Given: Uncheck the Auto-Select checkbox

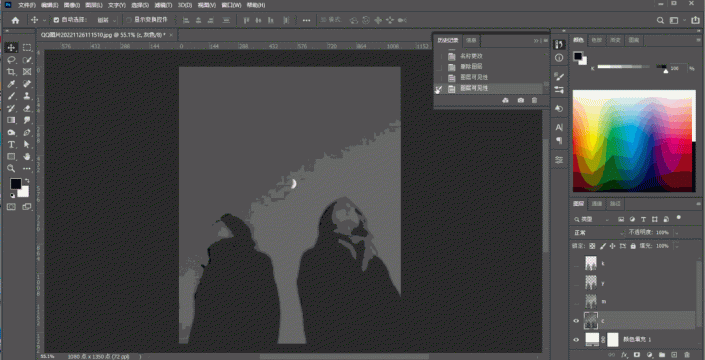Looking at the screenshot, I should coord(56,20).
